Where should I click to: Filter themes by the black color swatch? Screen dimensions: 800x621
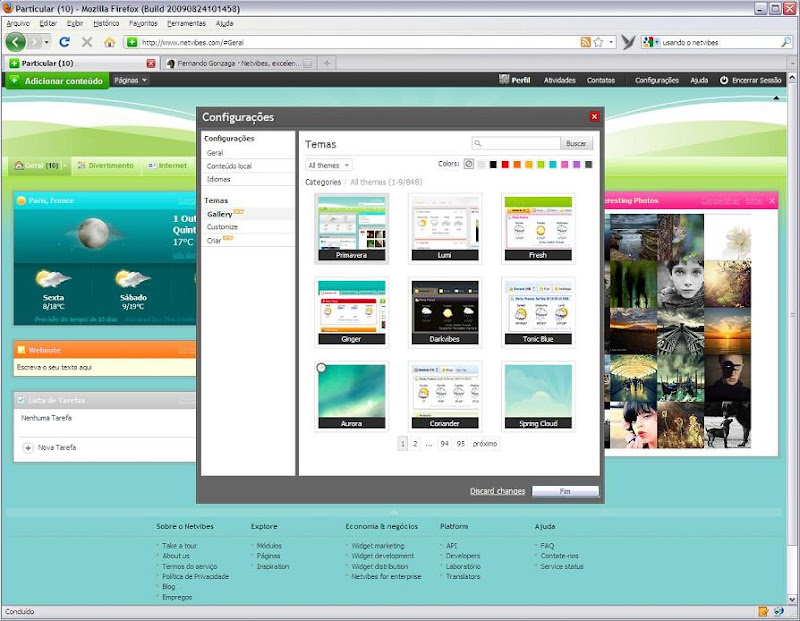click(493, 164)
